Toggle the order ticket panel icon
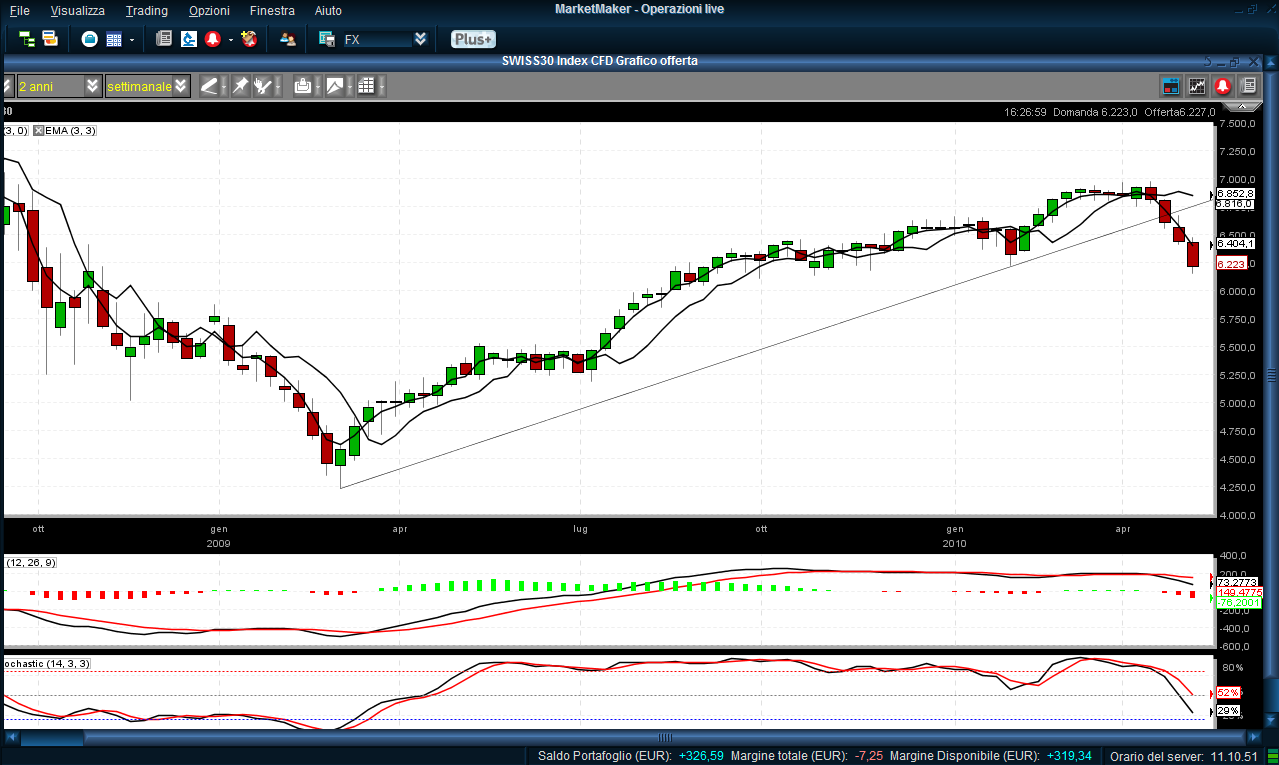Viewport: 1279px width, 765px height. [x=1170, y=86]
